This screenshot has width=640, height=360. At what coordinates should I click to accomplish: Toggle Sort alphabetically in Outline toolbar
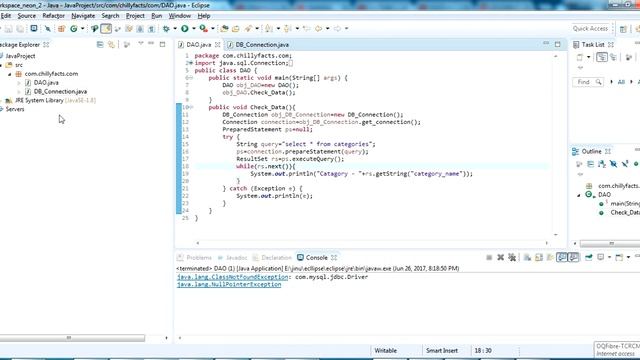(x=602, y=164)
